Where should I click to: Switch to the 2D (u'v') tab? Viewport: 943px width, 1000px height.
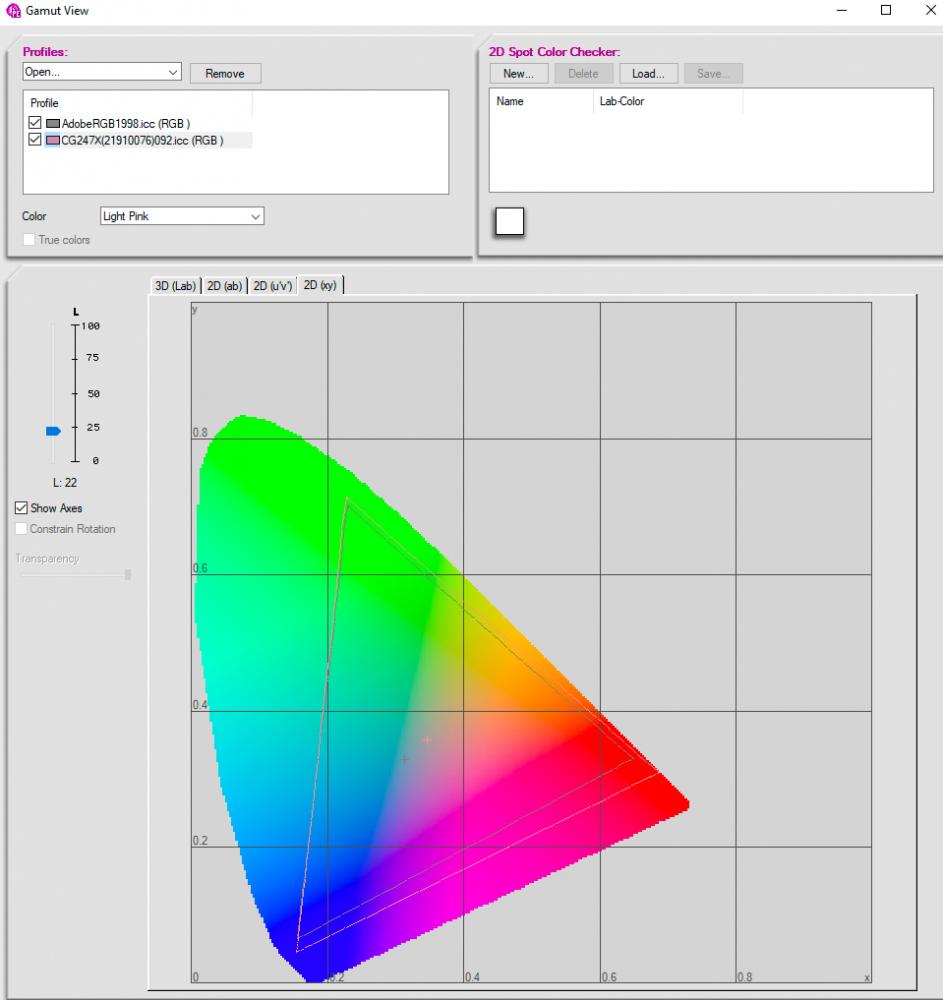click(x=272, y=286)
